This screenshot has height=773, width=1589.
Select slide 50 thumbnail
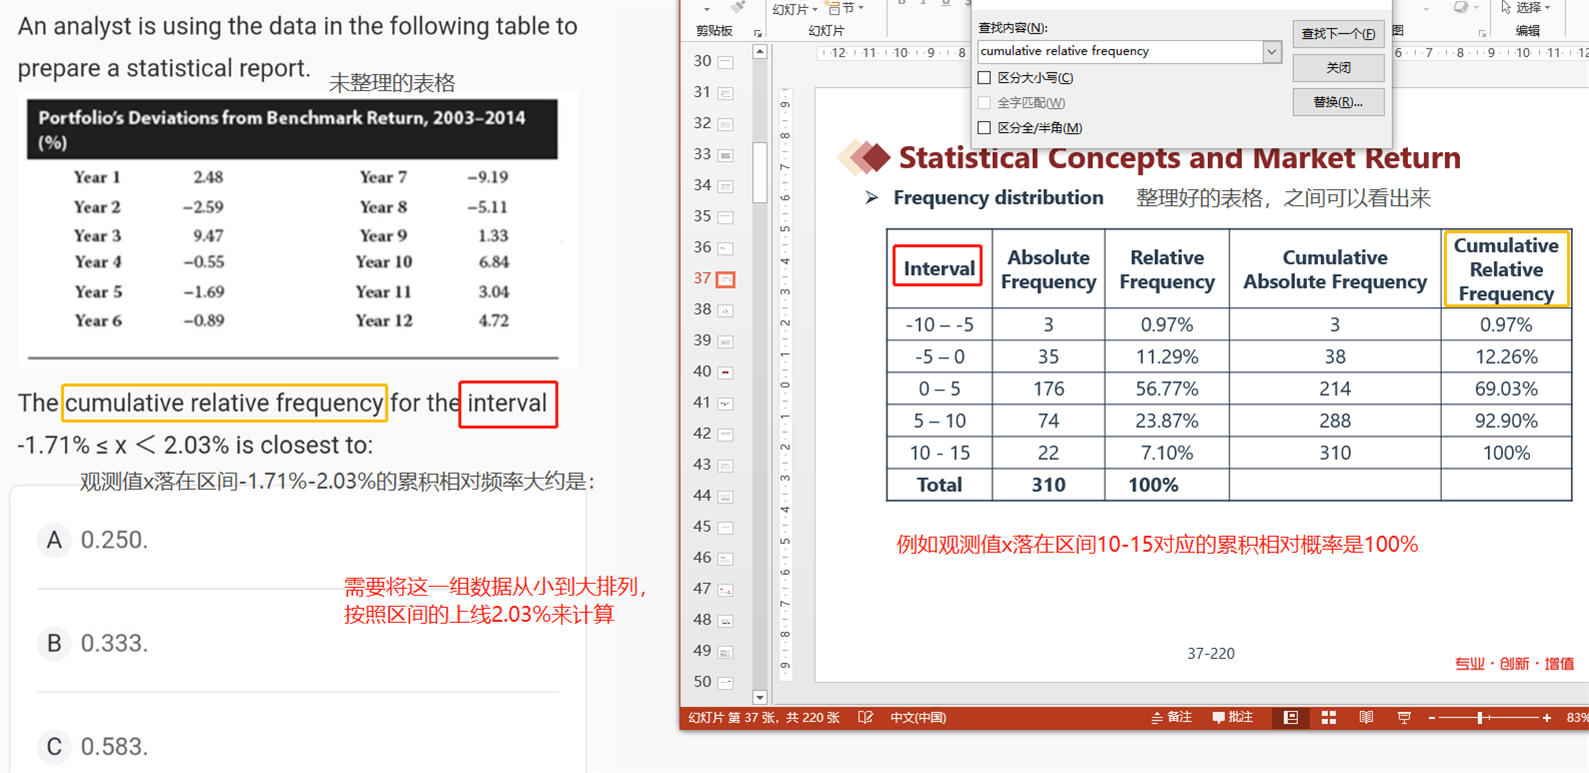pyautogui.click(x=726, y=682)
